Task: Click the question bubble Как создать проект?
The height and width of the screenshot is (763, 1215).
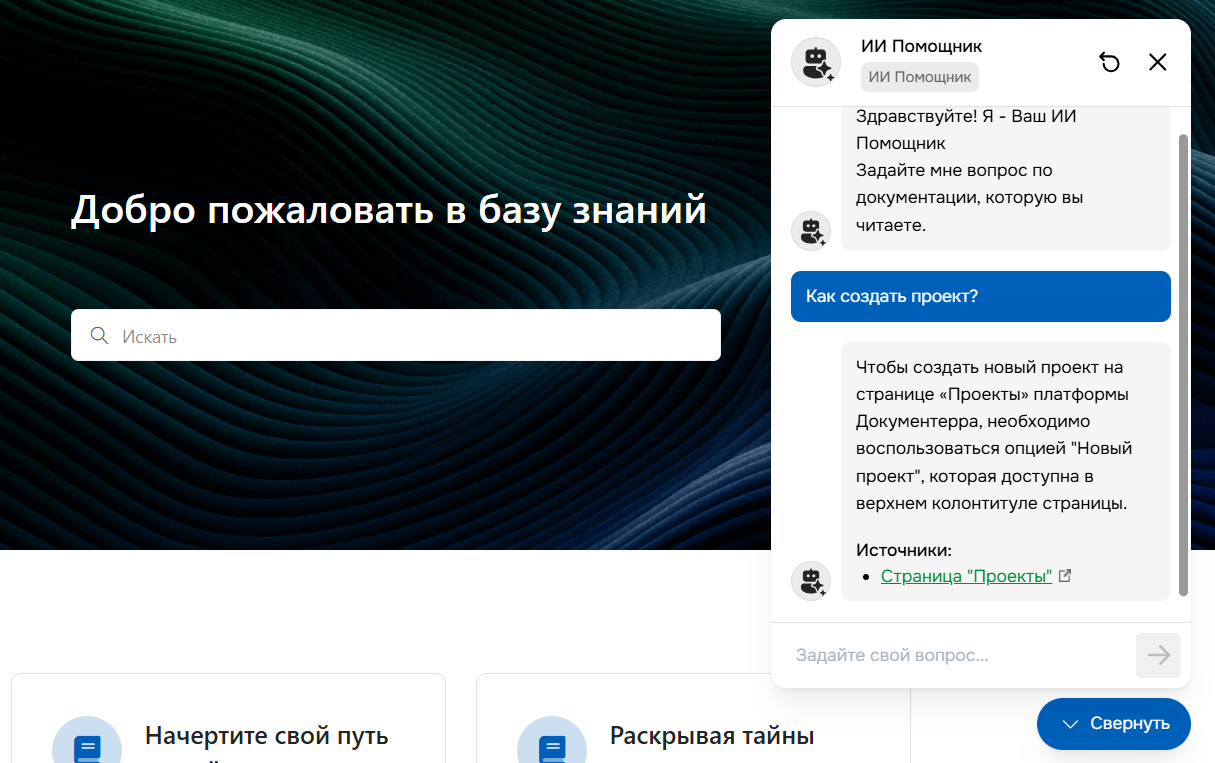Action: click(980, 296)
